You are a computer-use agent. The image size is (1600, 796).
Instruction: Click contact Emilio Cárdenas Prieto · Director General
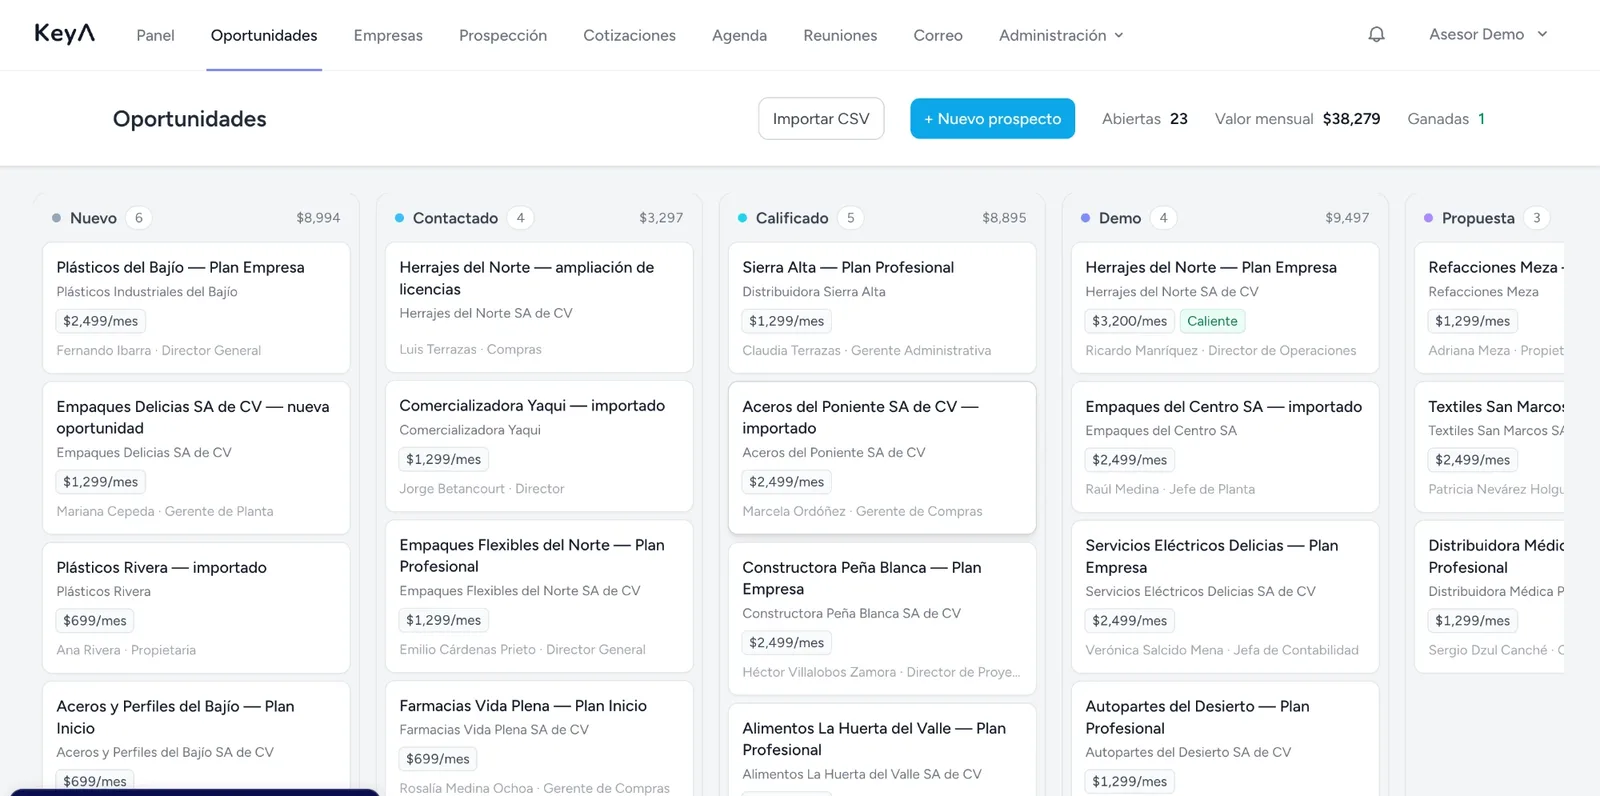[x=523, y=649]
